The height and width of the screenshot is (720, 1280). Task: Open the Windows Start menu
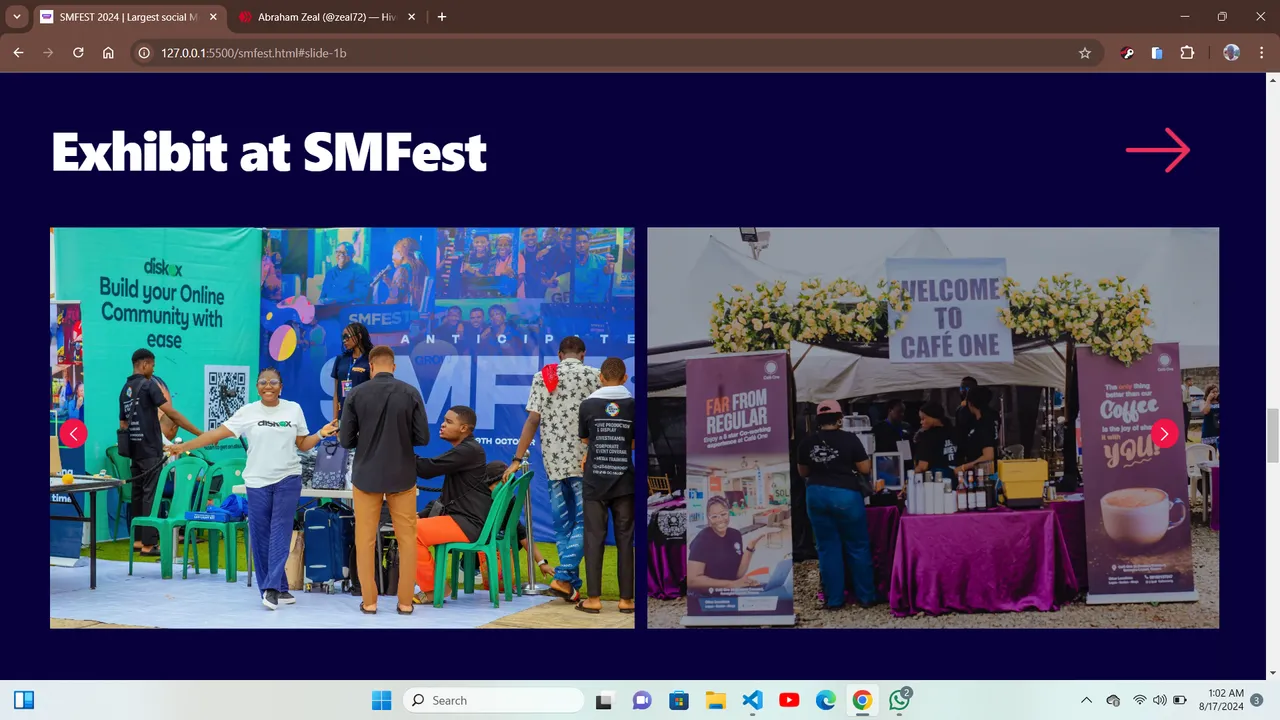coord(382,700)
